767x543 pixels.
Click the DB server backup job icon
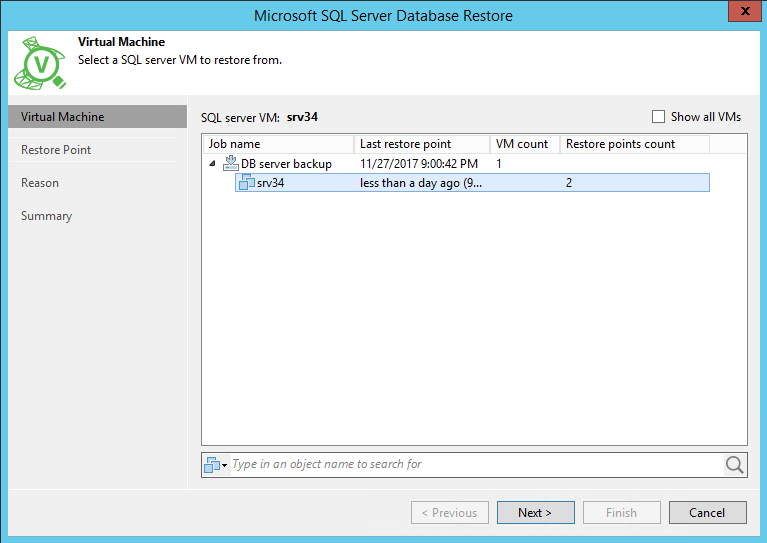click(230, 163)
